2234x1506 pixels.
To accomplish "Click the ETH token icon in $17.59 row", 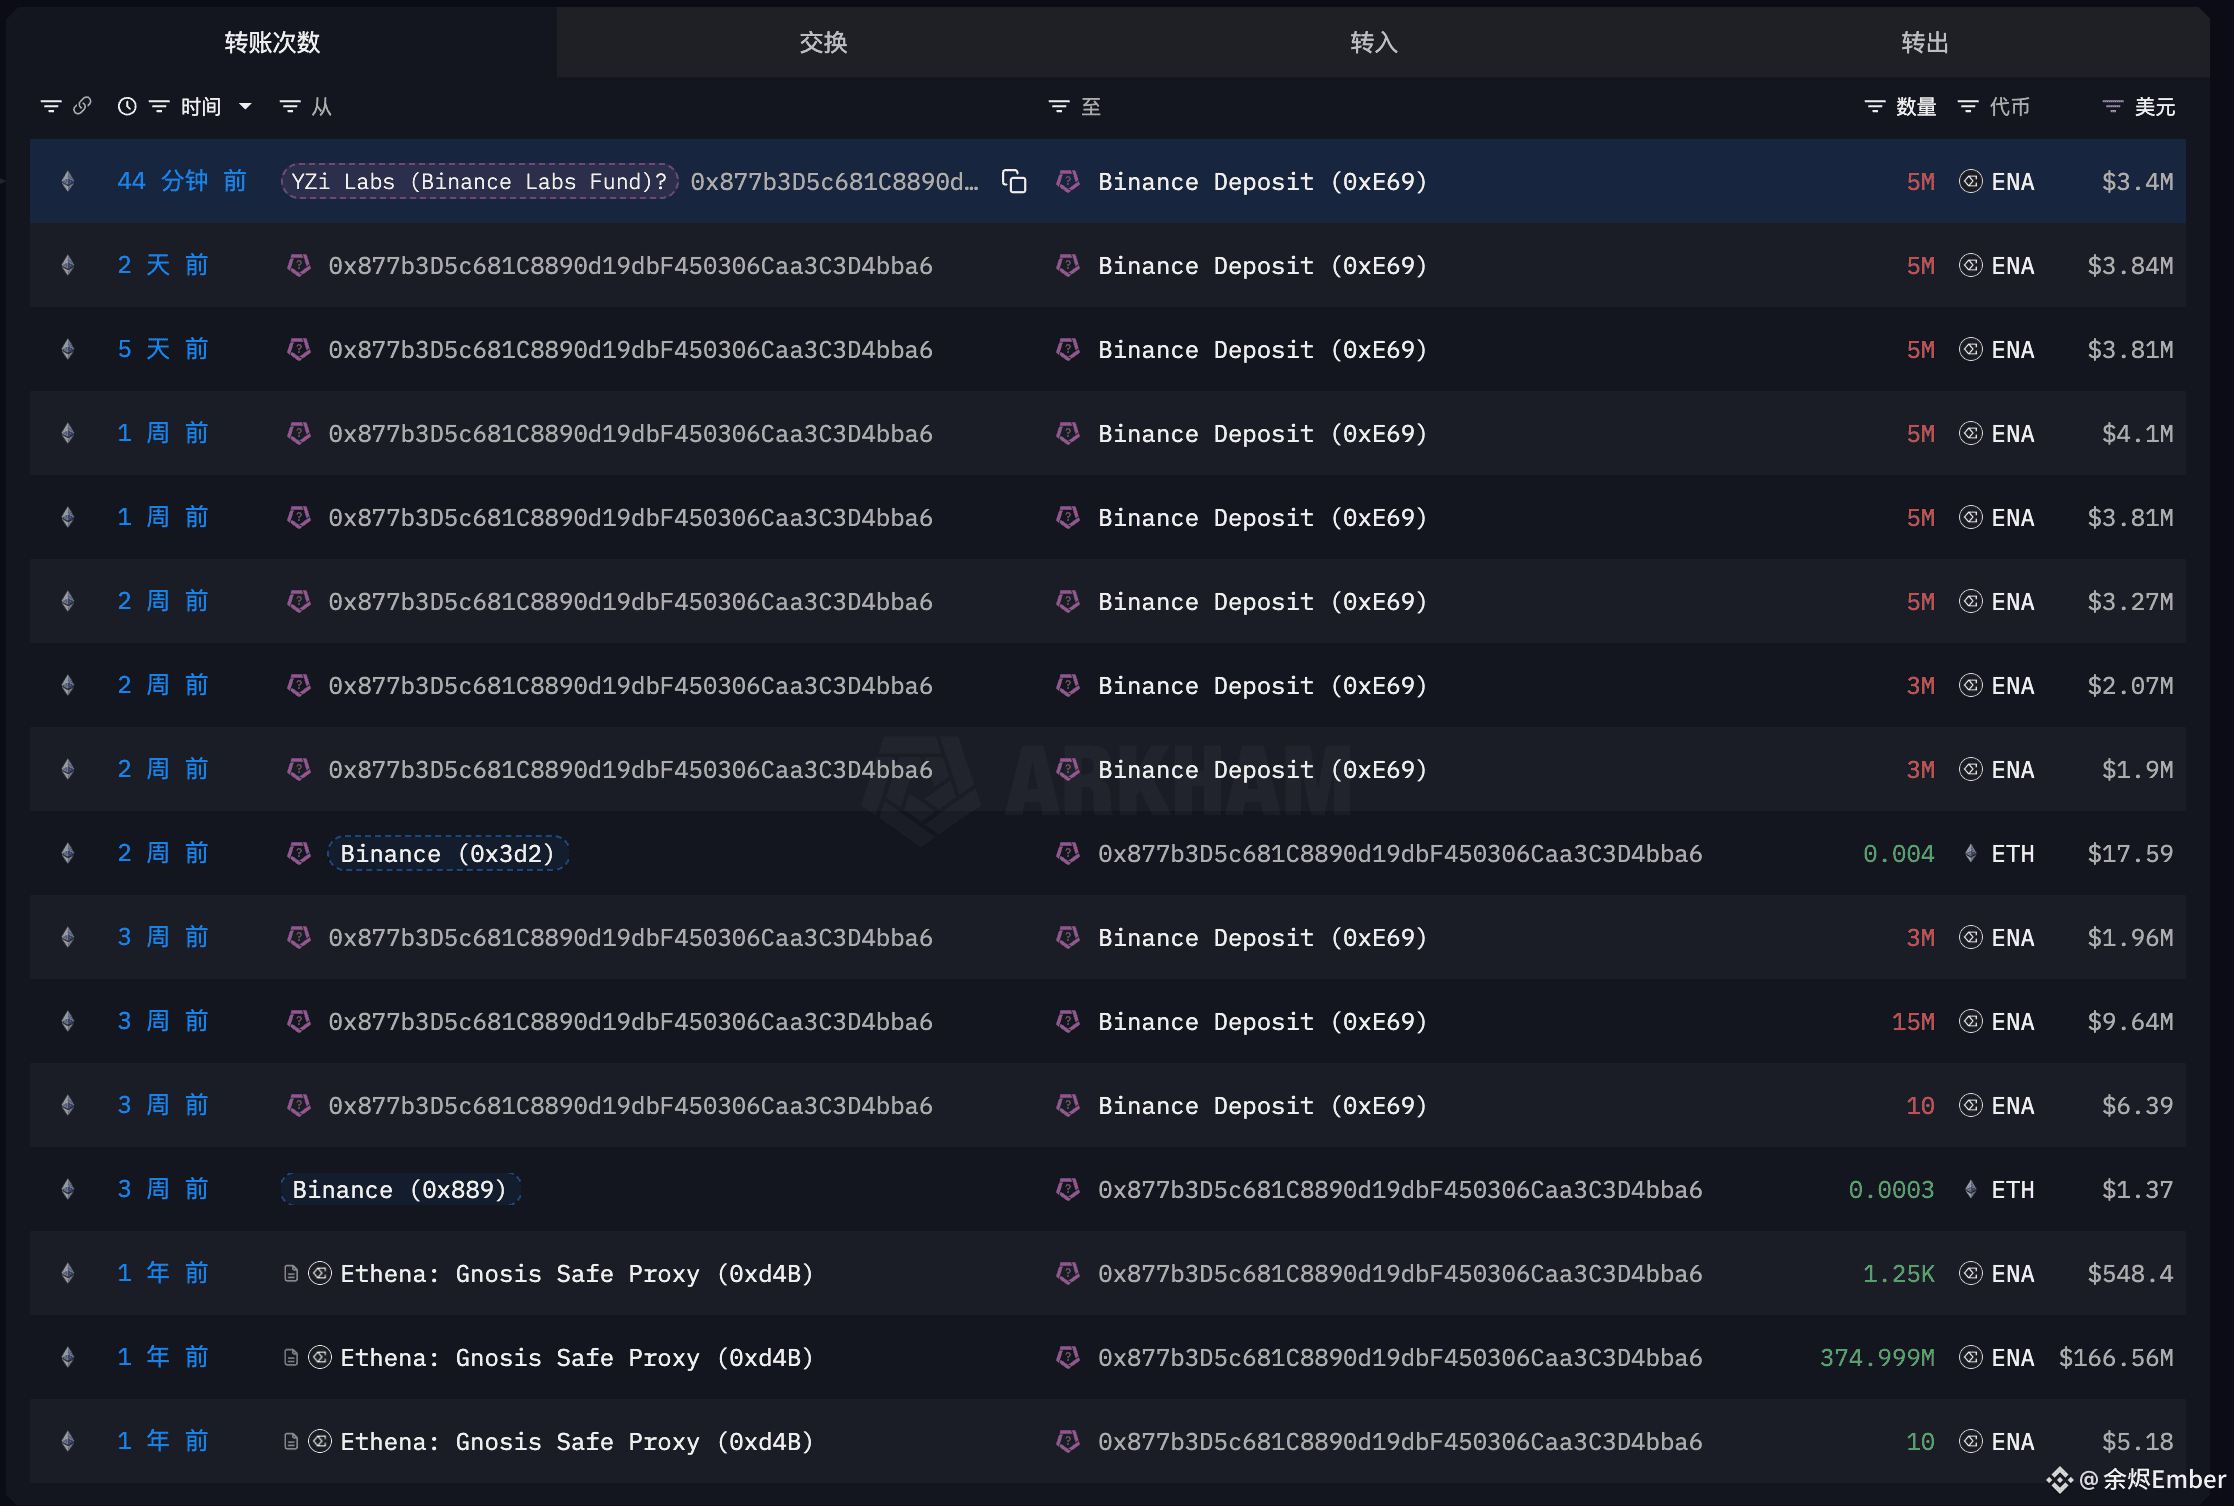I will (x=1970, y=853).
